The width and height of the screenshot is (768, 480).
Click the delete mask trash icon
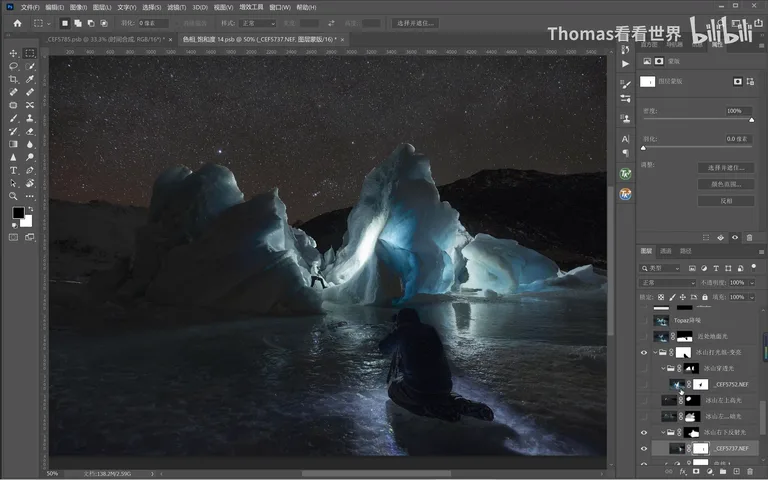[x=749, y=238]
